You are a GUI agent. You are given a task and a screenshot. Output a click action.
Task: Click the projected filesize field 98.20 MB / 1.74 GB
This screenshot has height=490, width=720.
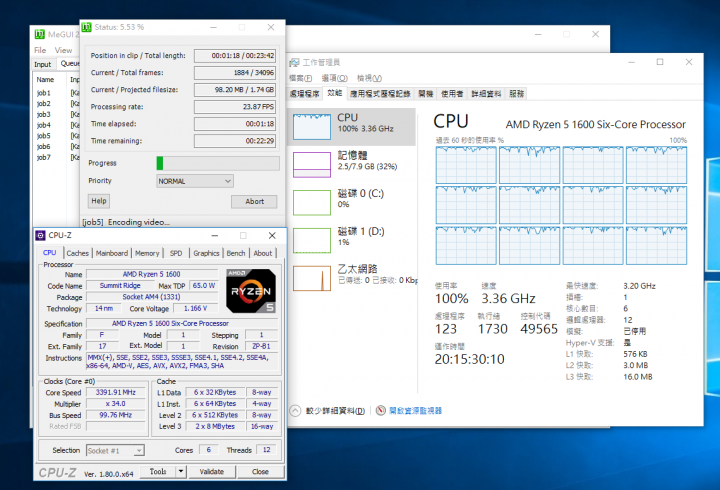(235, 90)
